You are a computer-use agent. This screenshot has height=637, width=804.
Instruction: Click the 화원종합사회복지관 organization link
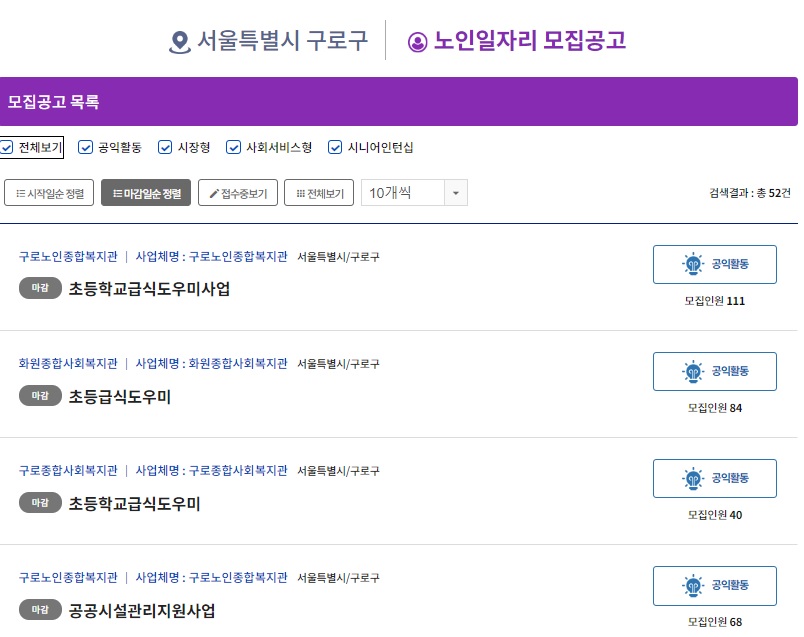click(x=68, y=364)
